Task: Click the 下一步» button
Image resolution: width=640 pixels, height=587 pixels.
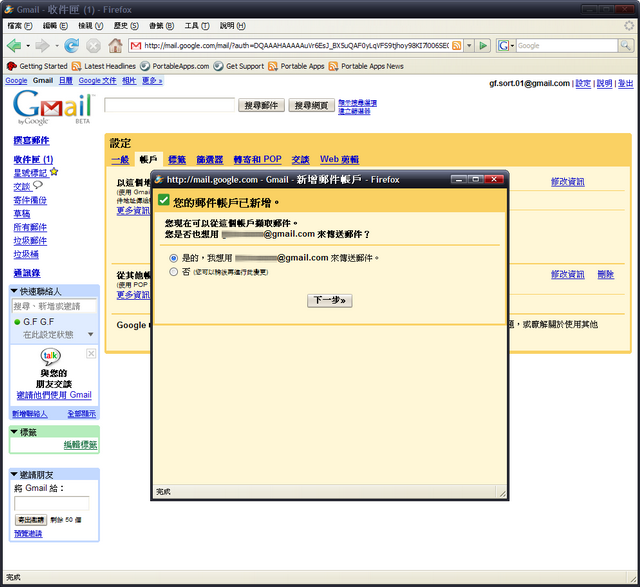Action: point(330,300)
